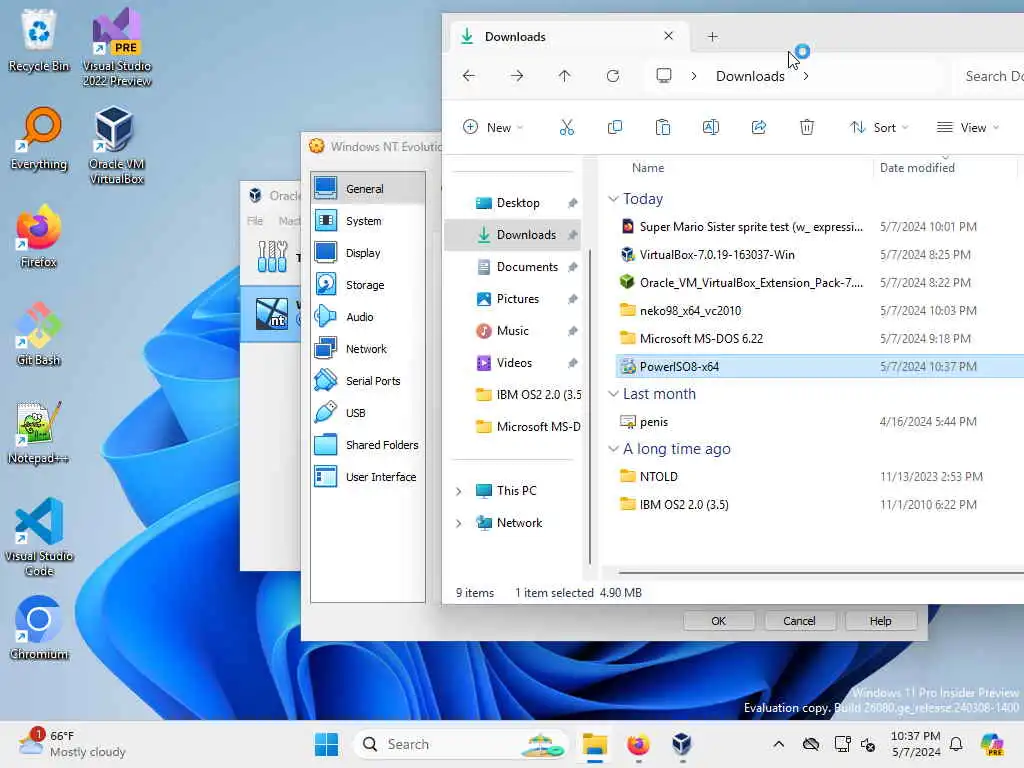
Task: Open the Display settings category
Action: click(x=368, y=253)
